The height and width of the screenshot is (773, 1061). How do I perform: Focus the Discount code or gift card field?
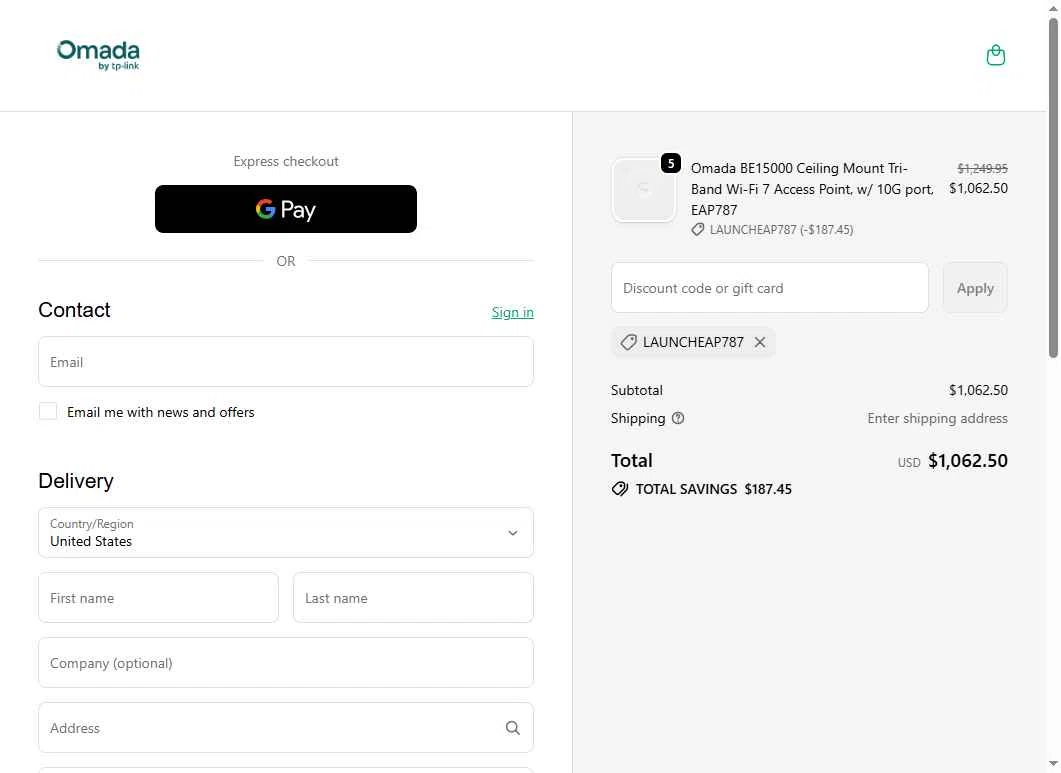pos(769,288)
